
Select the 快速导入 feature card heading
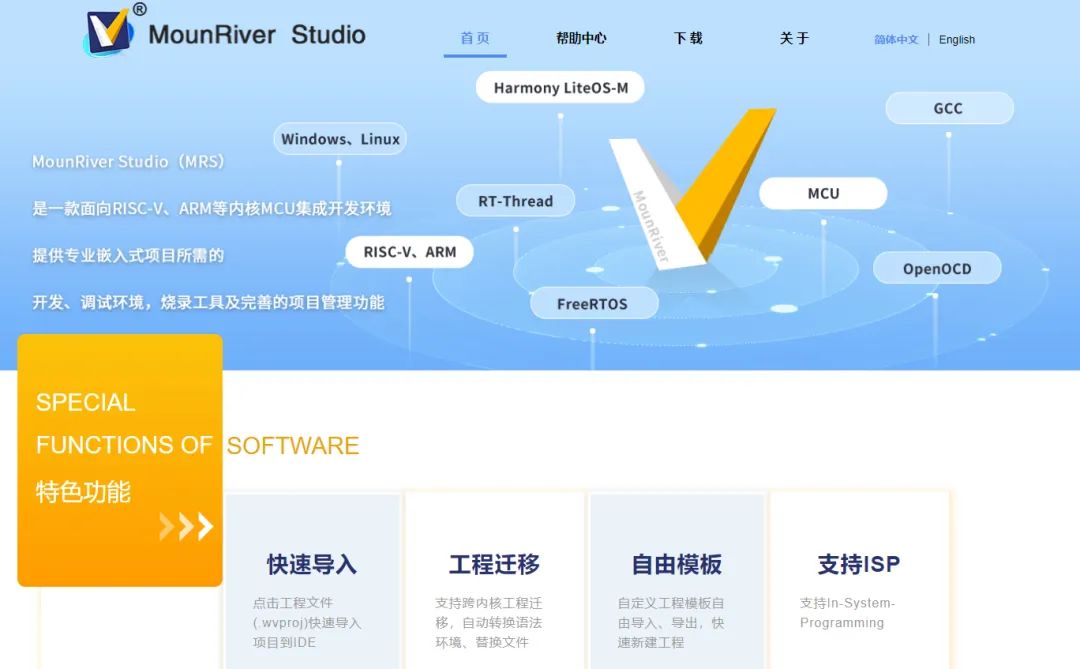pyautogui.click(x=311, y=564)
